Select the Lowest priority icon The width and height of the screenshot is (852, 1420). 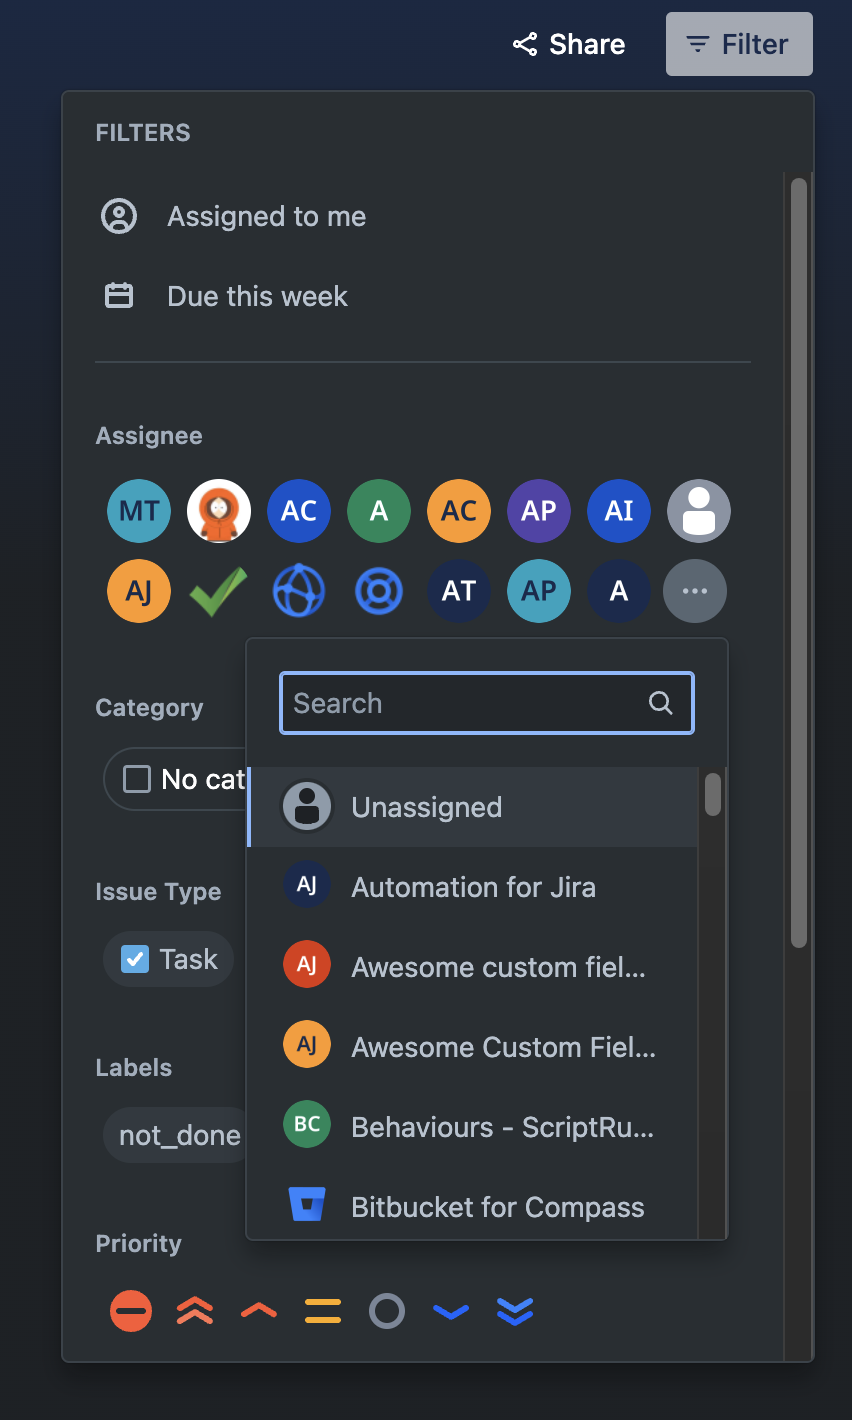click(515, 1310)
